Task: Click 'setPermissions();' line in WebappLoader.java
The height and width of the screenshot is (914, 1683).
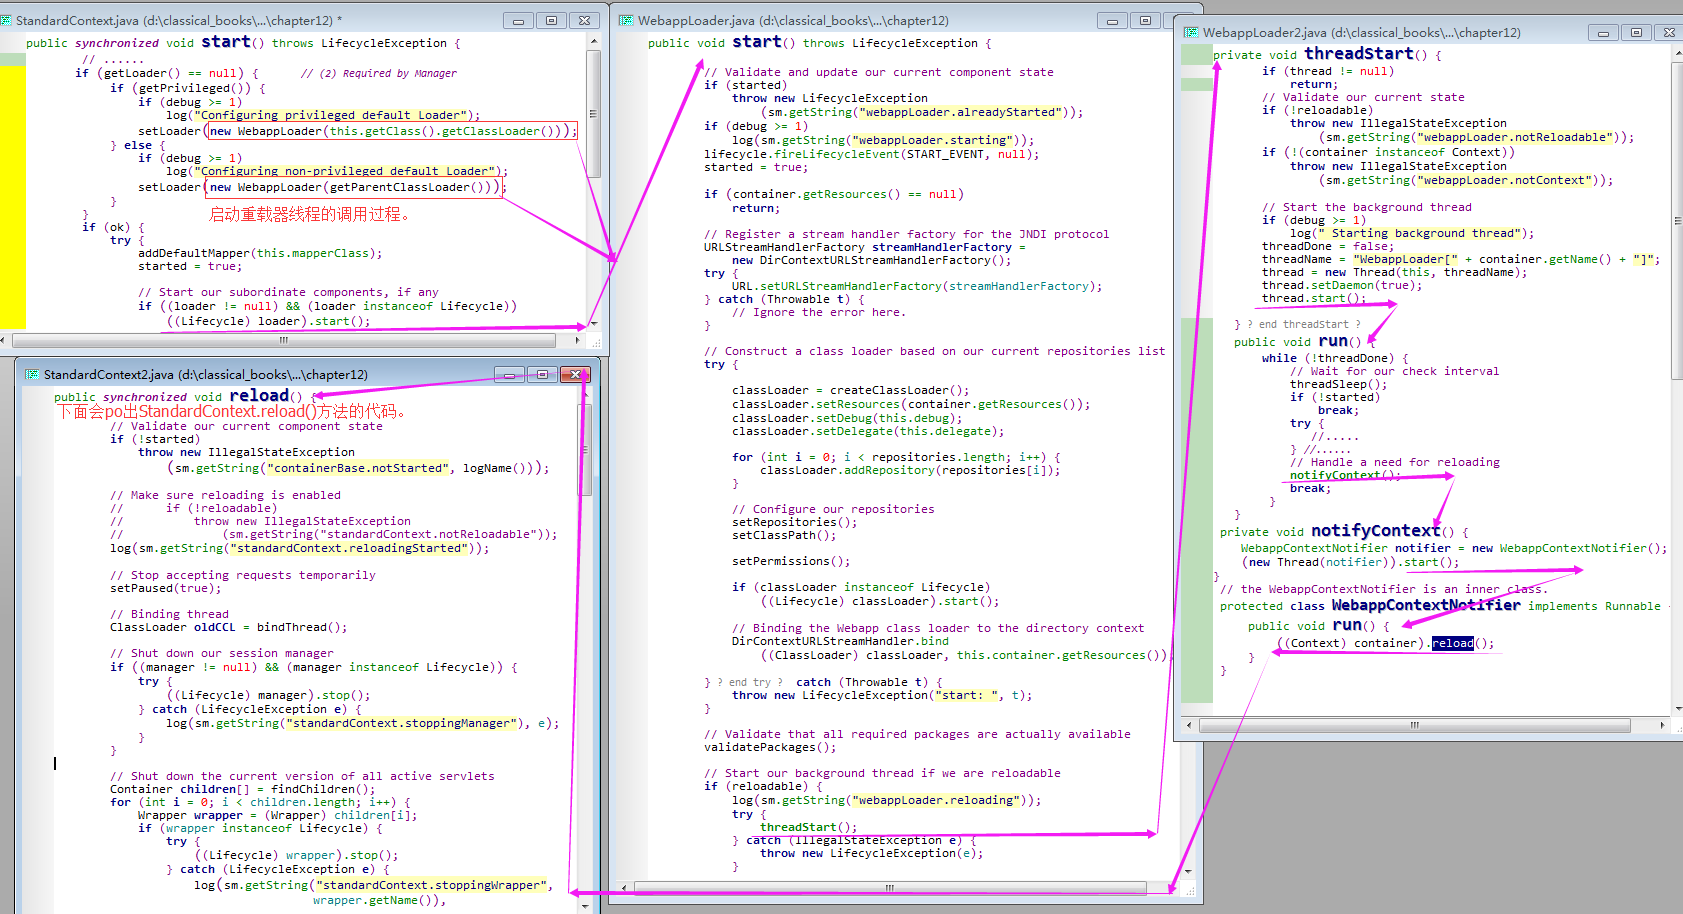Action: click(x=791, y=561)
